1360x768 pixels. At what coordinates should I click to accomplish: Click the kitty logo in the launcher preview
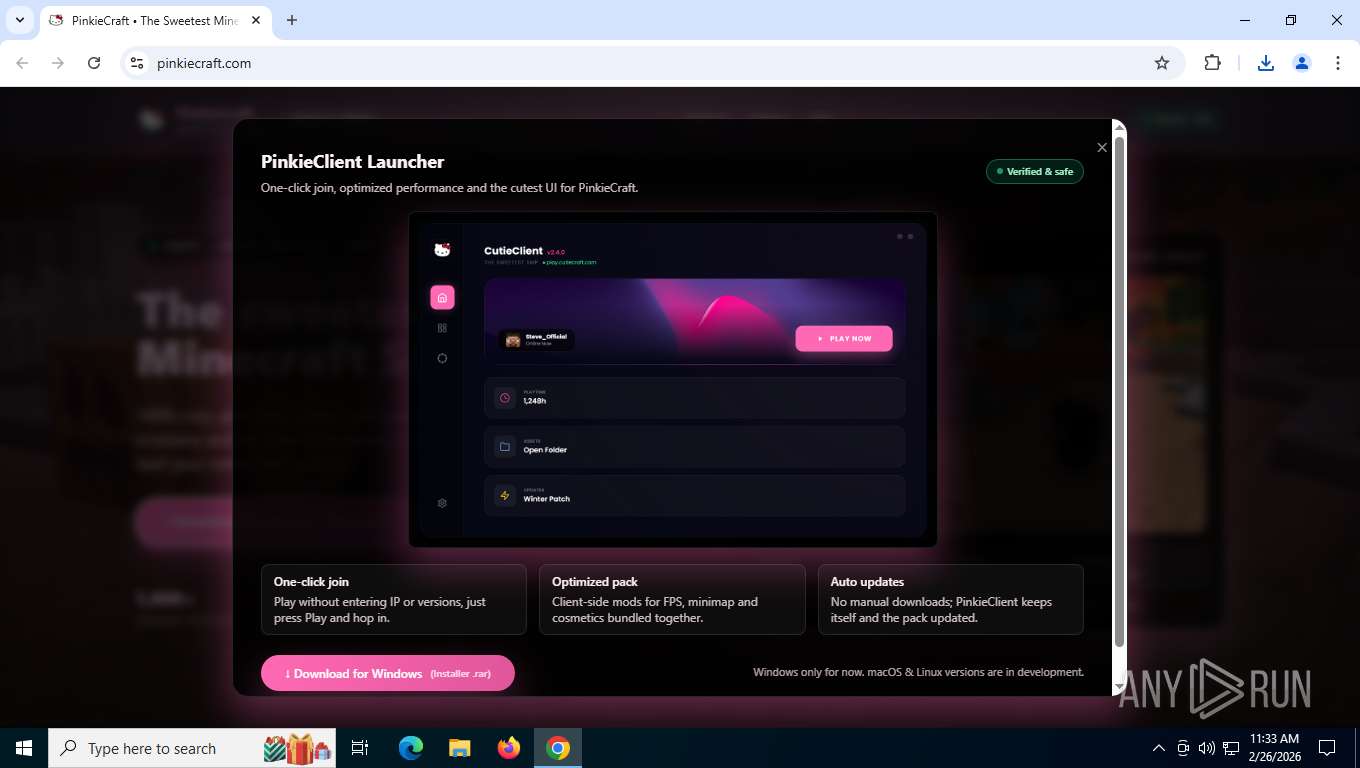(442, 250)
